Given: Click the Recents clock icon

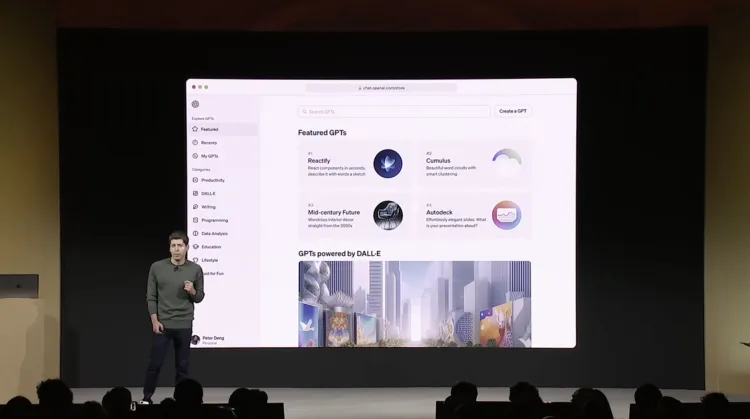Looking at the screenshot, I should pyautogui.click(x=195, y=143).
